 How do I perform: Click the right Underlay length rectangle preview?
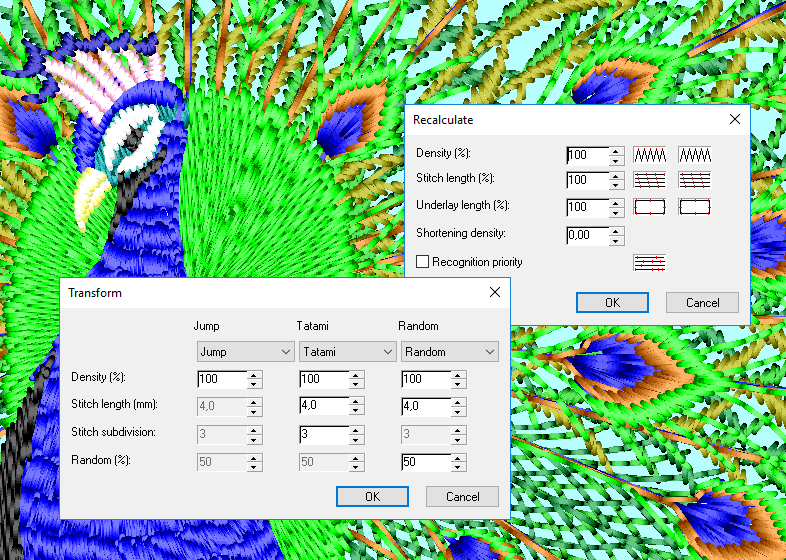(694, 207)
